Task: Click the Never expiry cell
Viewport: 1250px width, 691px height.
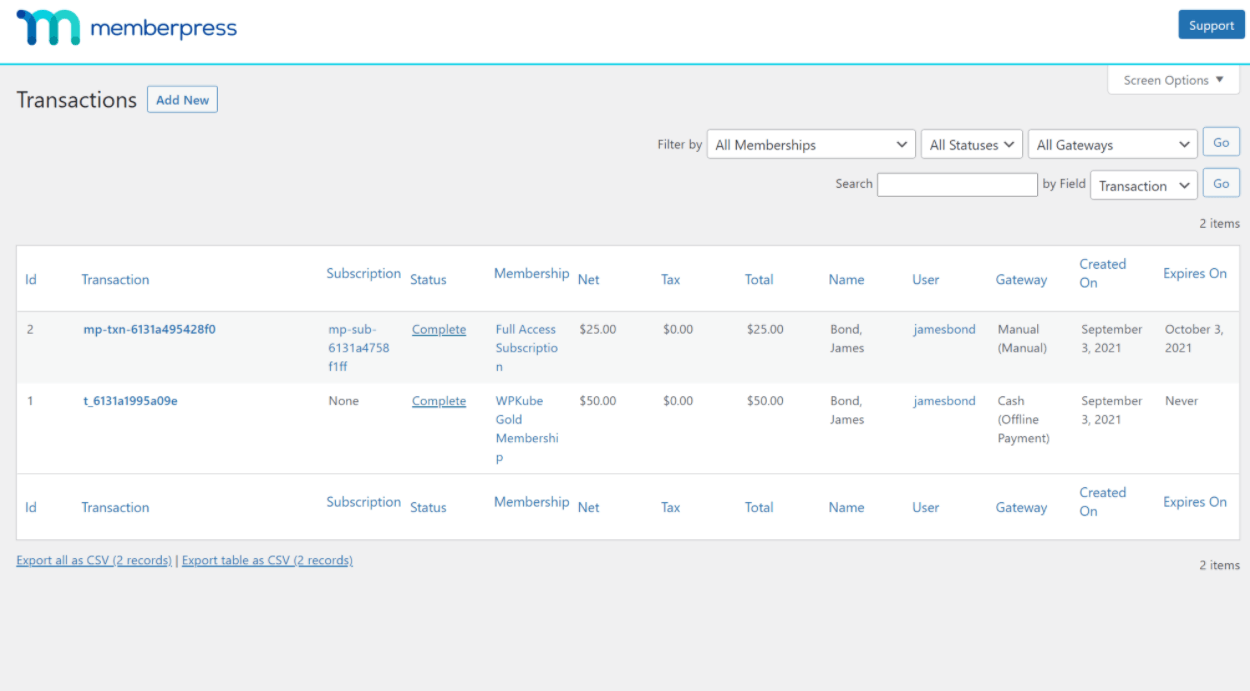Action: [x=1181, y=401]
